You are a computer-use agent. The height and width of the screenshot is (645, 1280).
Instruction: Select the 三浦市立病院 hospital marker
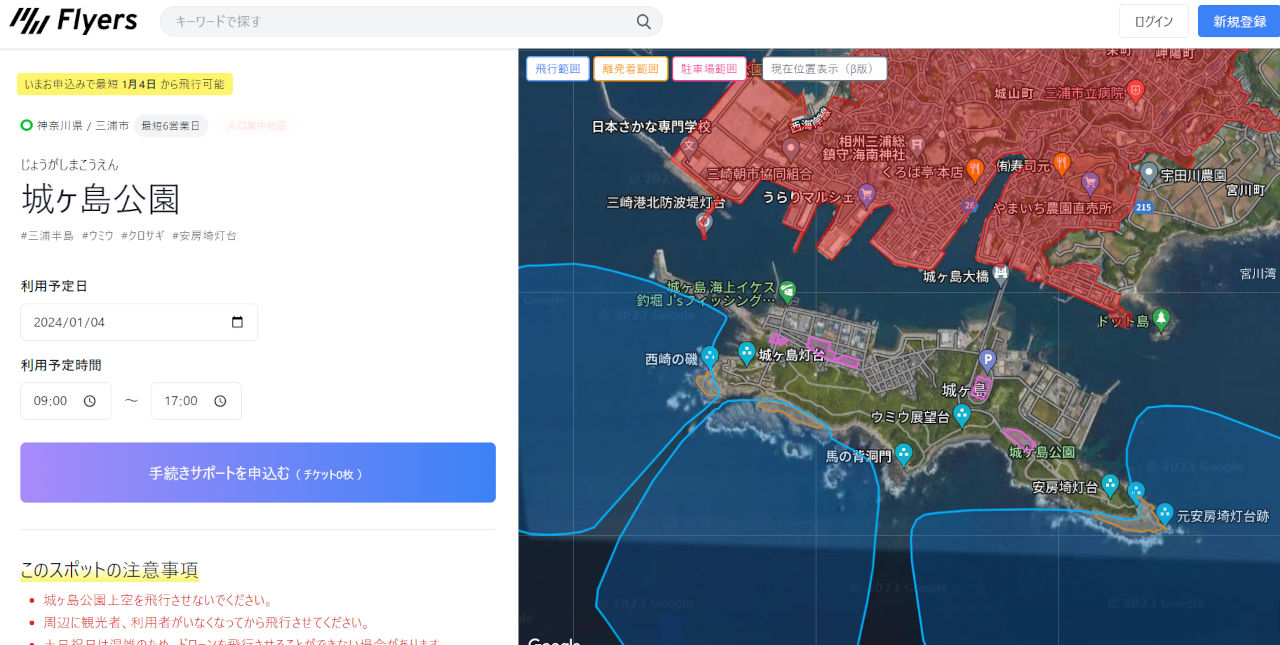(1135, 91)
